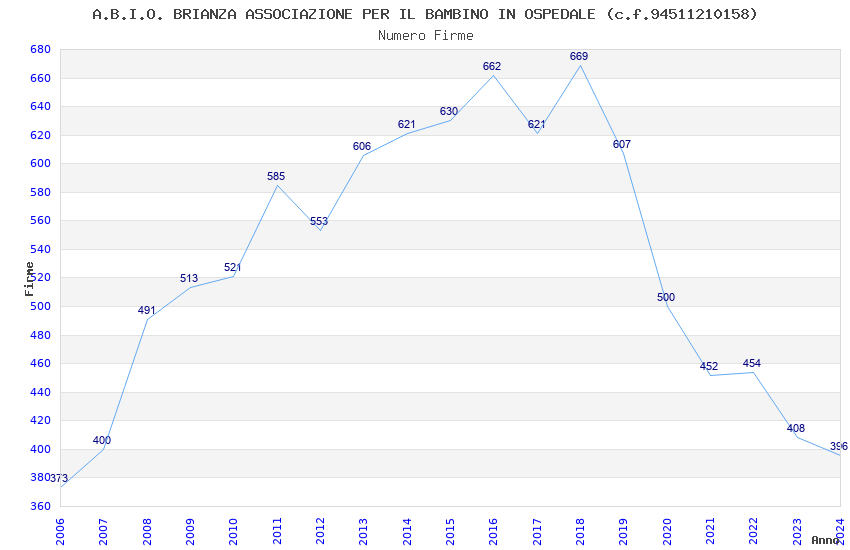
Task: Click the 460 y-axis tick value
Action: [x=41, y=364]
